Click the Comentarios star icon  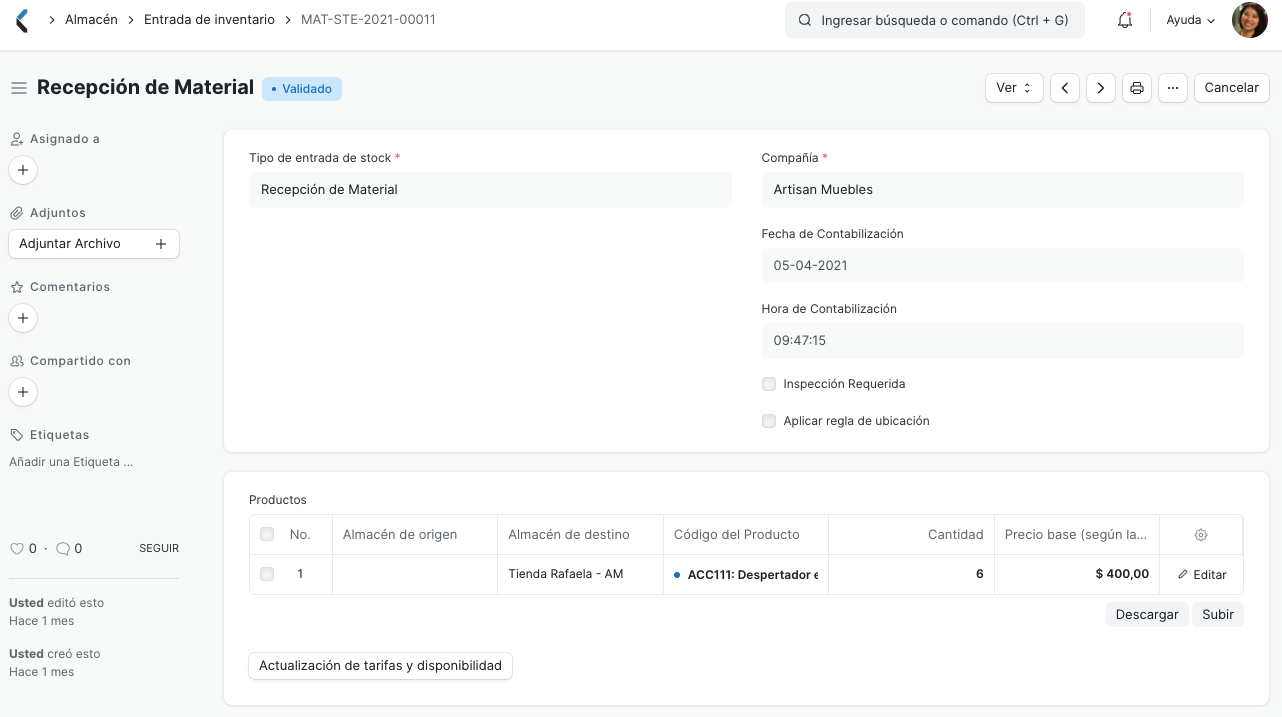coord(16,287)
